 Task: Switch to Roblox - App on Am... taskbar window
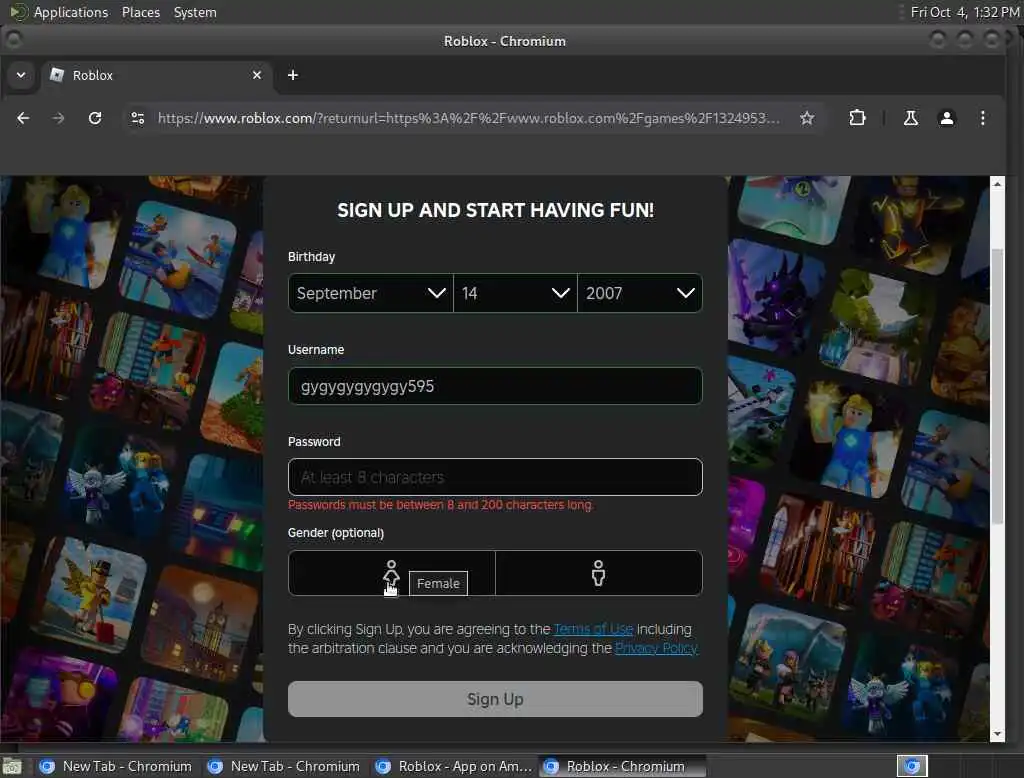click(453, 766)
